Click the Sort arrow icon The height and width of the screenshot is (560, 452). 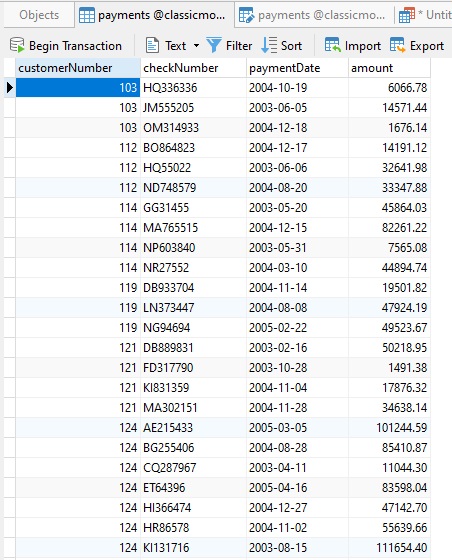pyautogui.click(x=269, y=45)
